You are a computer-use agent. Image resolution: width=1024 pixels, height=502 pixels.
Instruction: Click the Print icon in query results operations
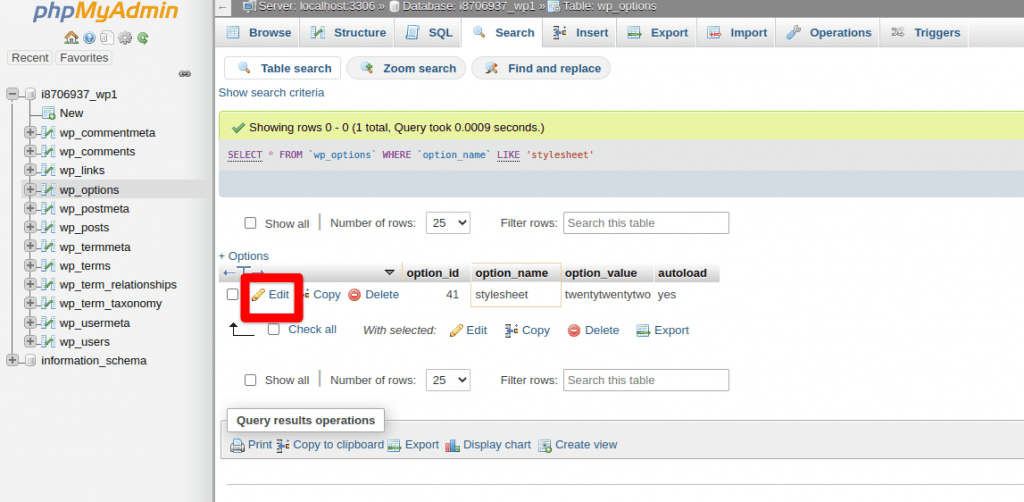(237, 445)
